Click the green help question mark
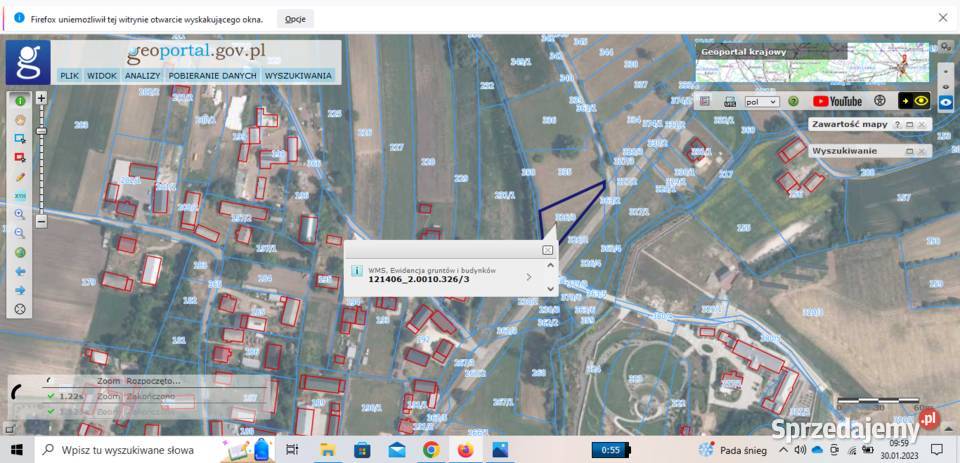Viewport: 960px width, 463px height. 793,101
